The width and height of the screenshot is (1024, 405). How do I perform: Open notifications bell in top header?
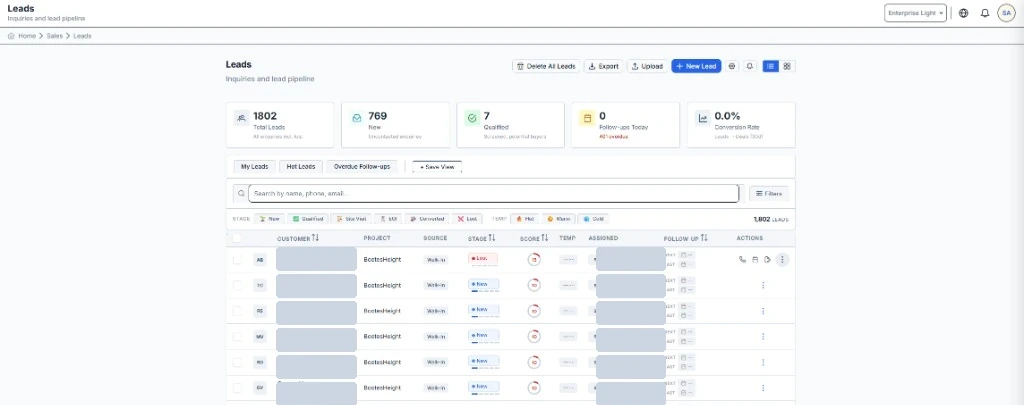pyautogui.click(x=985, y=13)
